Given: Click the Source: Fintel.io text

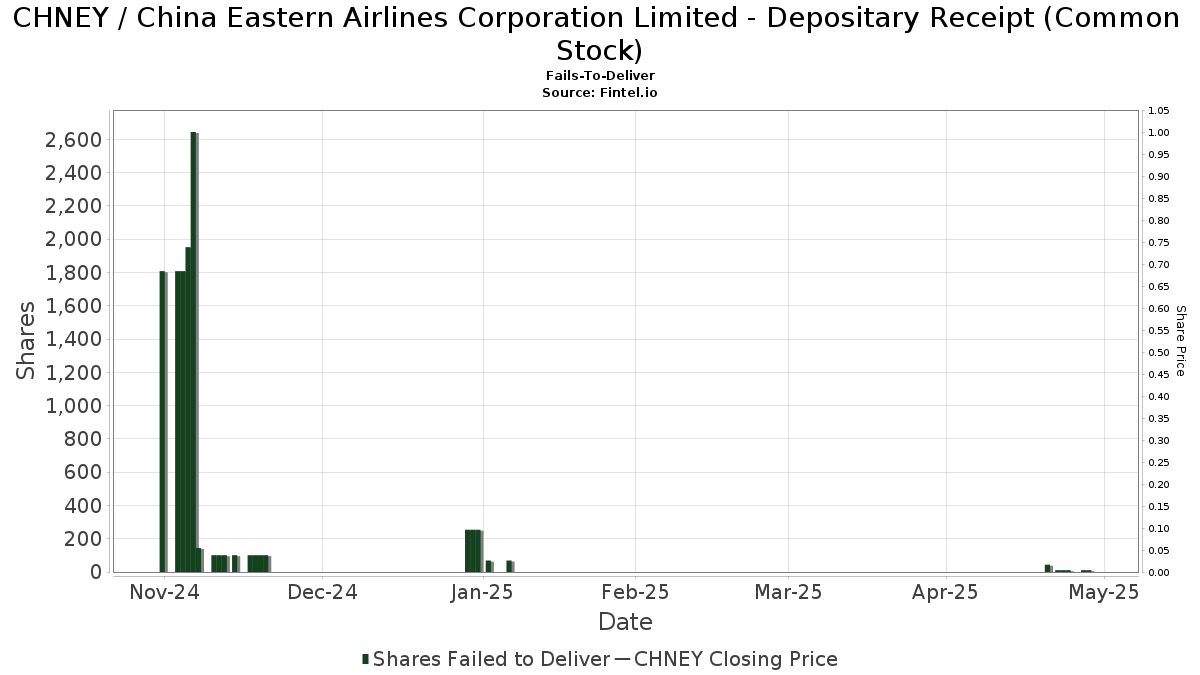Looking at the screenshot, I should click(x=600, y=92).
